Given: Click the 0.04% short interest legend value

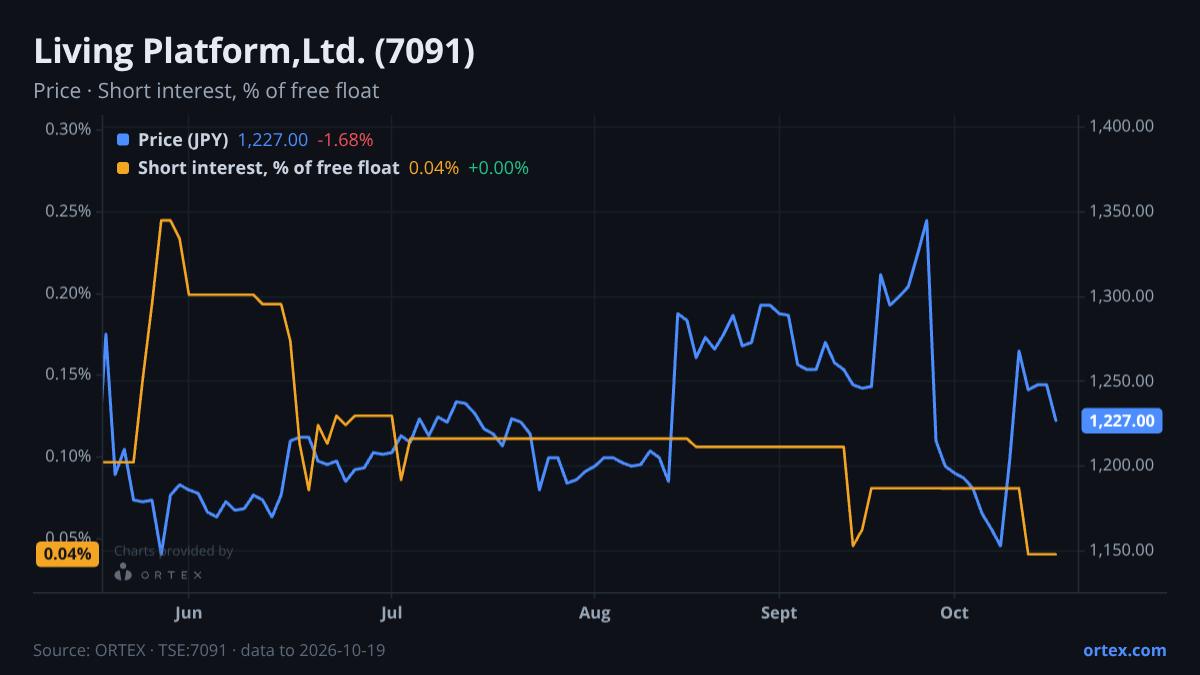Looking at the screenshot, I should pos(434,168).
